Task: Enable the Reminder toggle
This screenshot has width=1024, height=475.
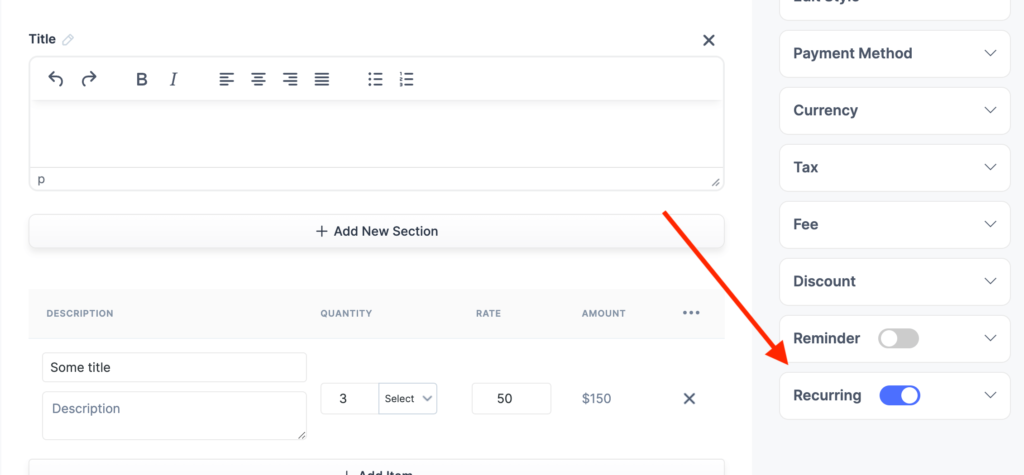Action: pyautogui.click(x=899, y=338)
